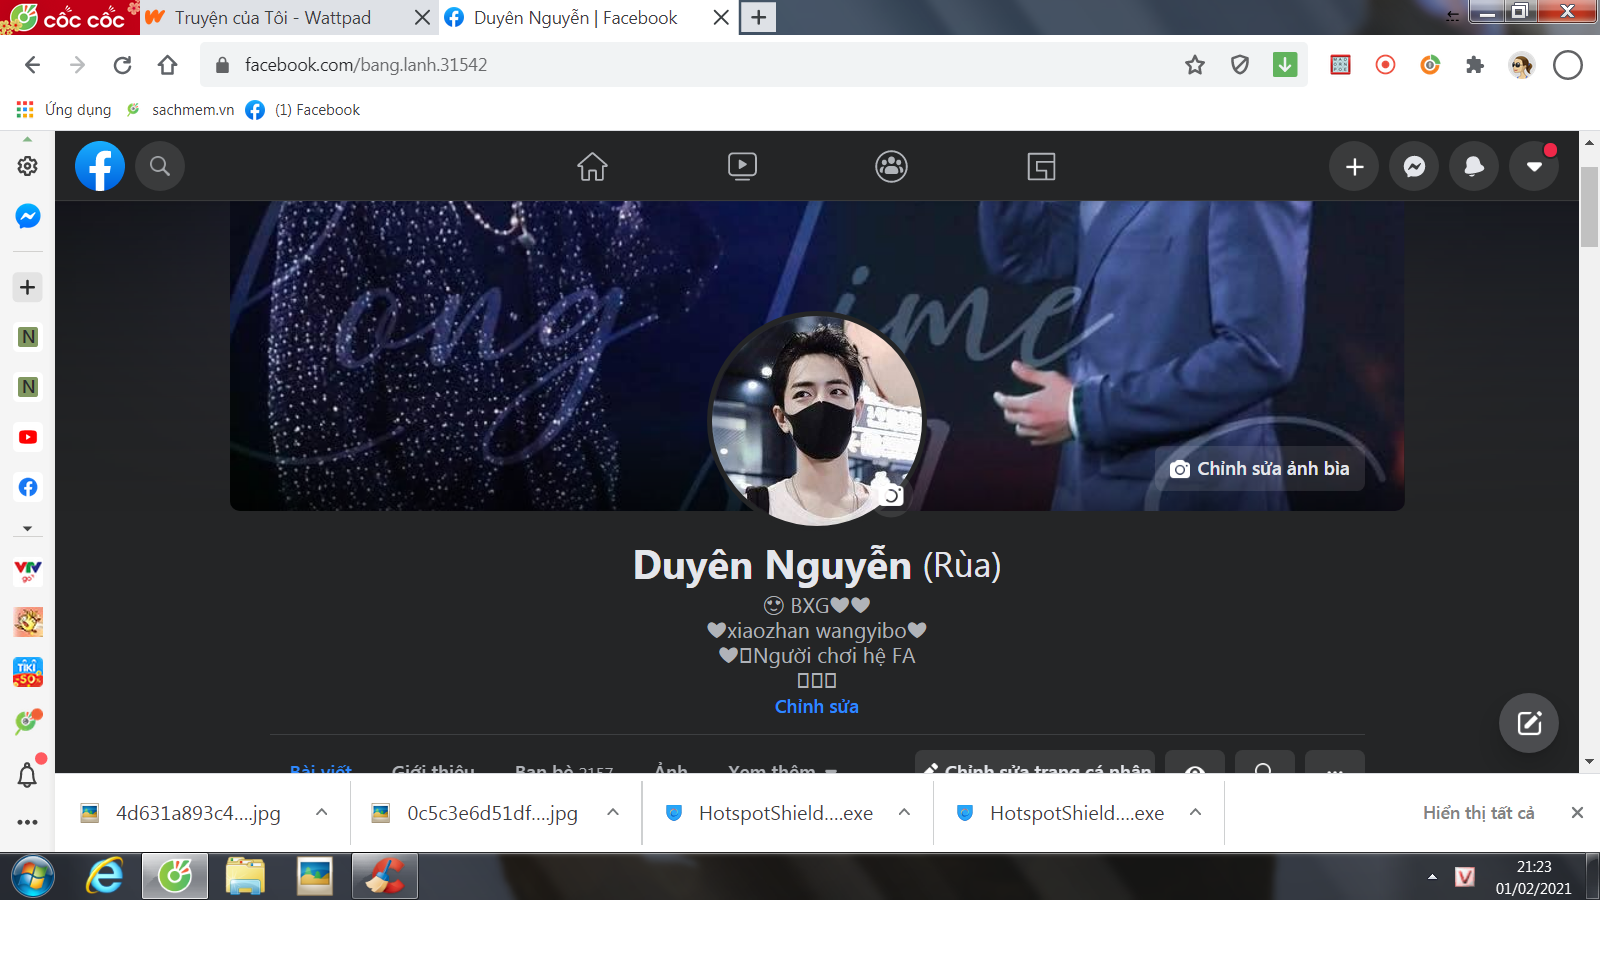The width and height of the screenshot is (1600, 960).
Task: Open YouTube from the browser sidebar
Action: [x=28, y=437]
